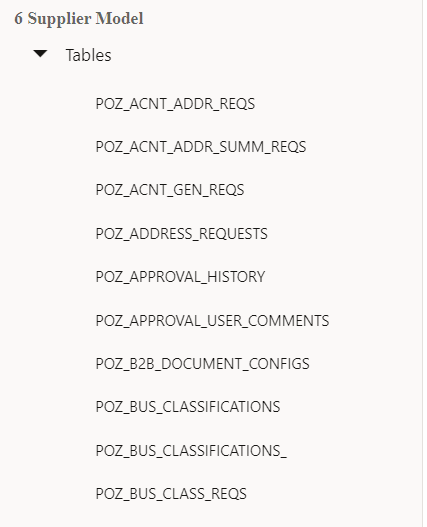Collapse the Tables tree with the triangle arrow
Viewport: 427px width, 527px height.
[40, 54]
